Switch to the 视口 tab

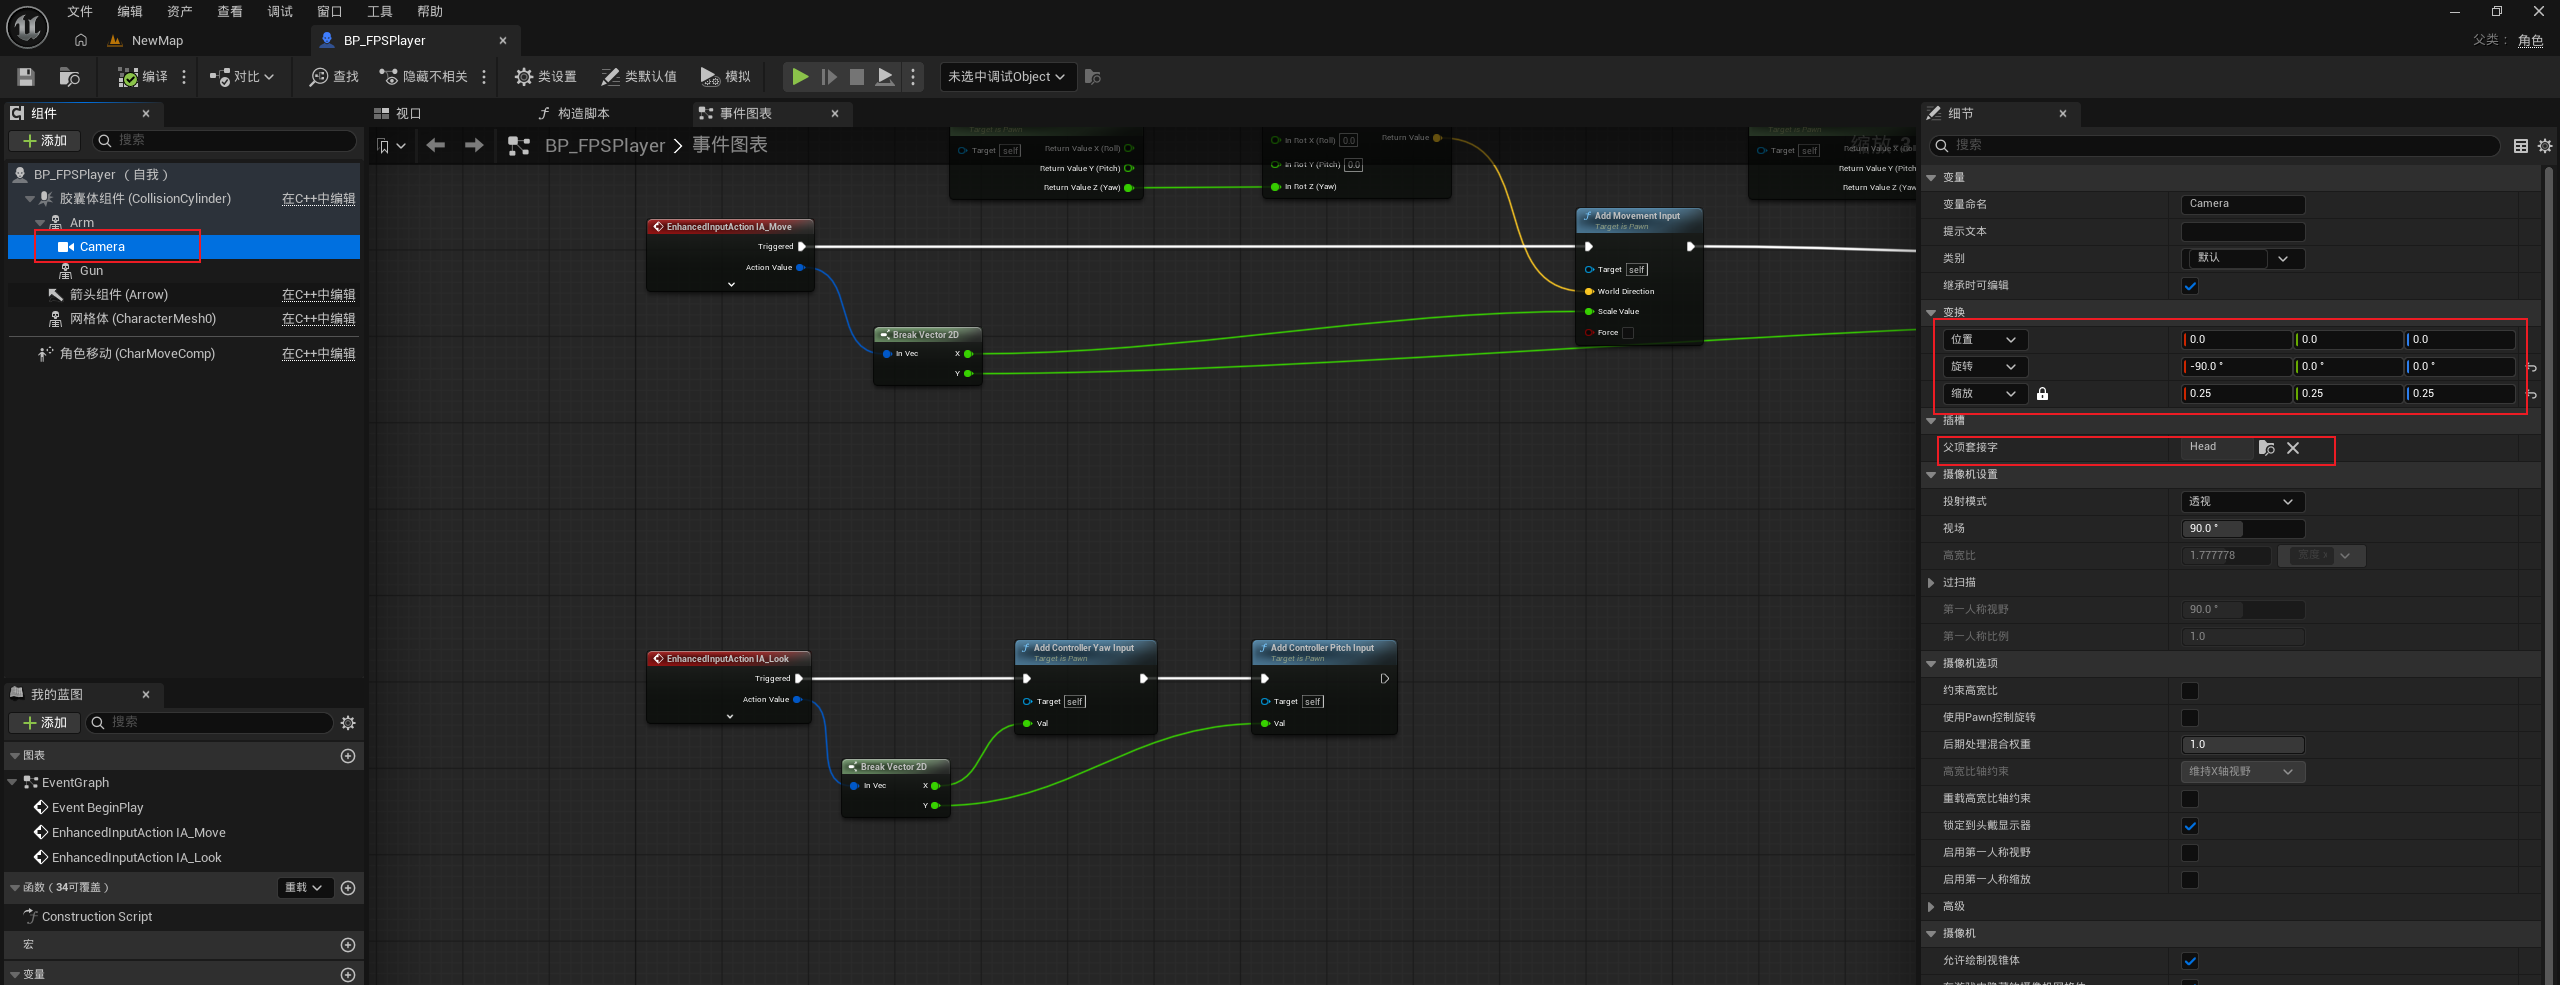coord(398,114)
